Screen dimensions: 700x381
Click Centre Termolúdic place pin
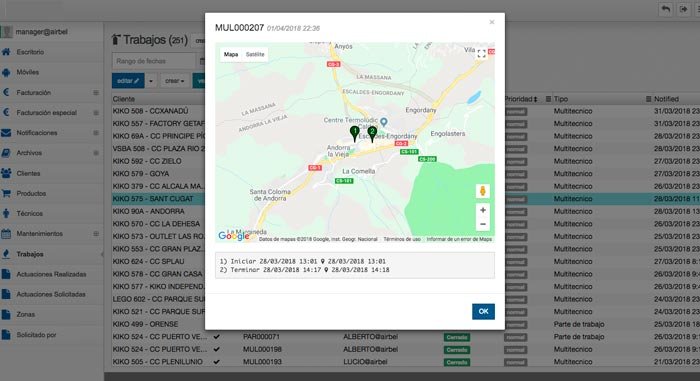[384, 121]
